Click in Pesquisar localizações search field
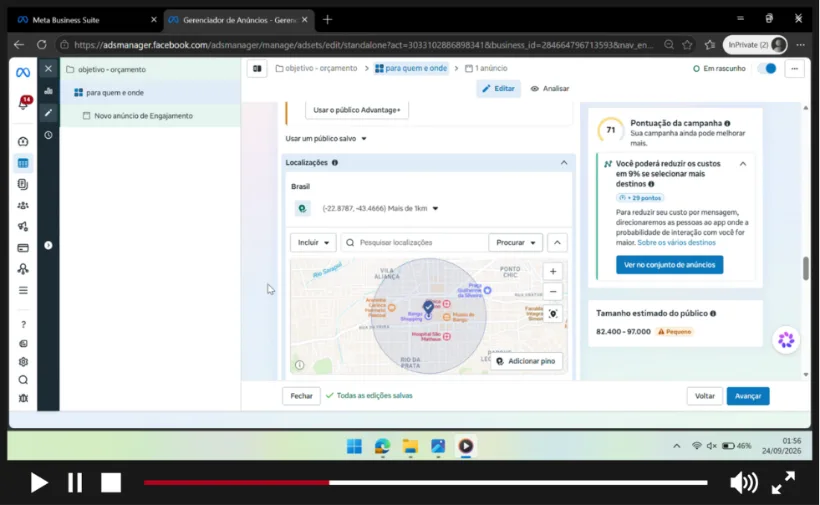The image size is (820, 505). (x=414, y=243)
